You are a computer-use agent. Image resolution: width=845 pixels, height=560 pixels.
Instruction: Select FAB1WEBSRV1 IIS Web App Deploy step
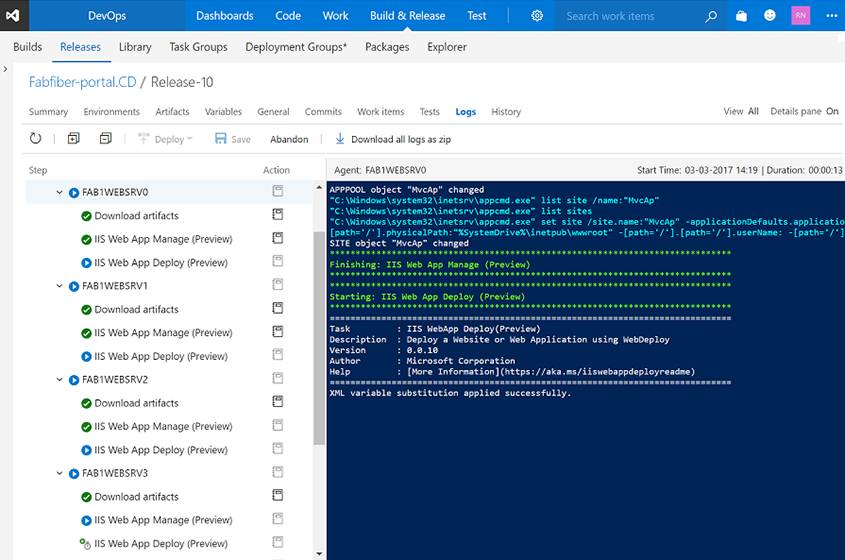(x=161, y=356)
